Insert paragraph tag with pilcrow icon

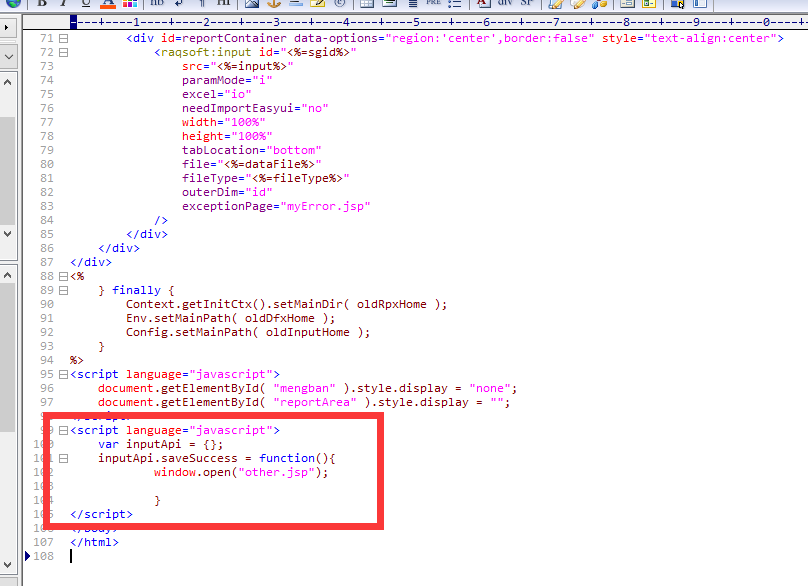201,4
